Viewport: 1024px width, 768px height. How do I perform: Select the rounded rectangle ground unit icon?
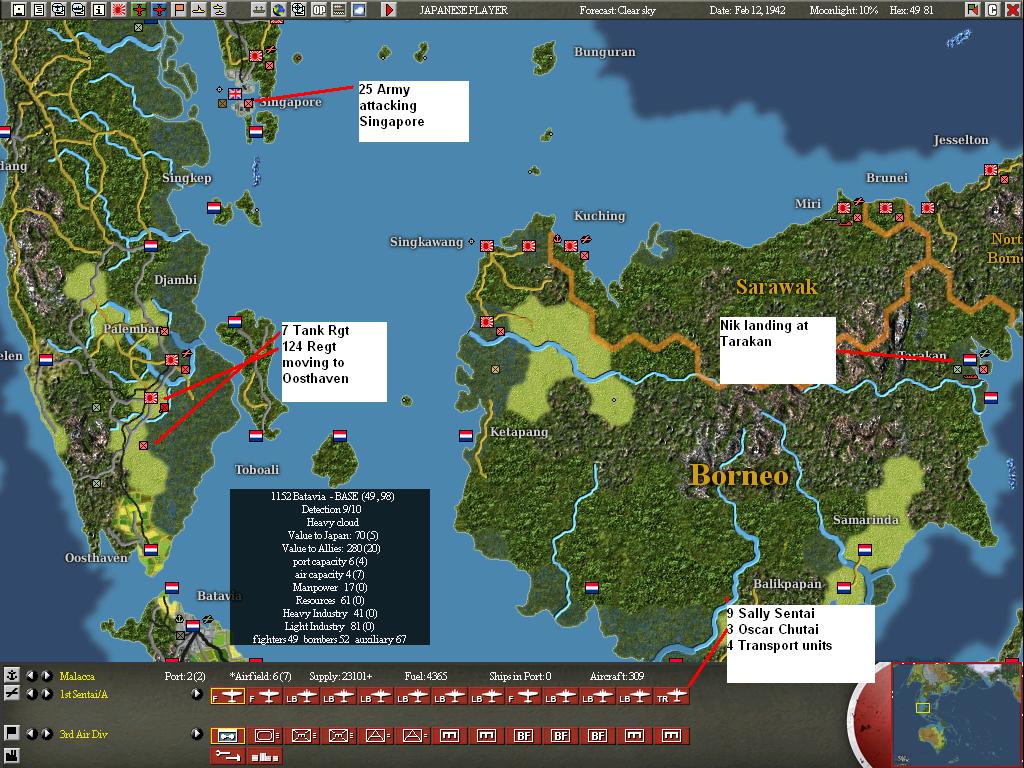tap(264, 735)
